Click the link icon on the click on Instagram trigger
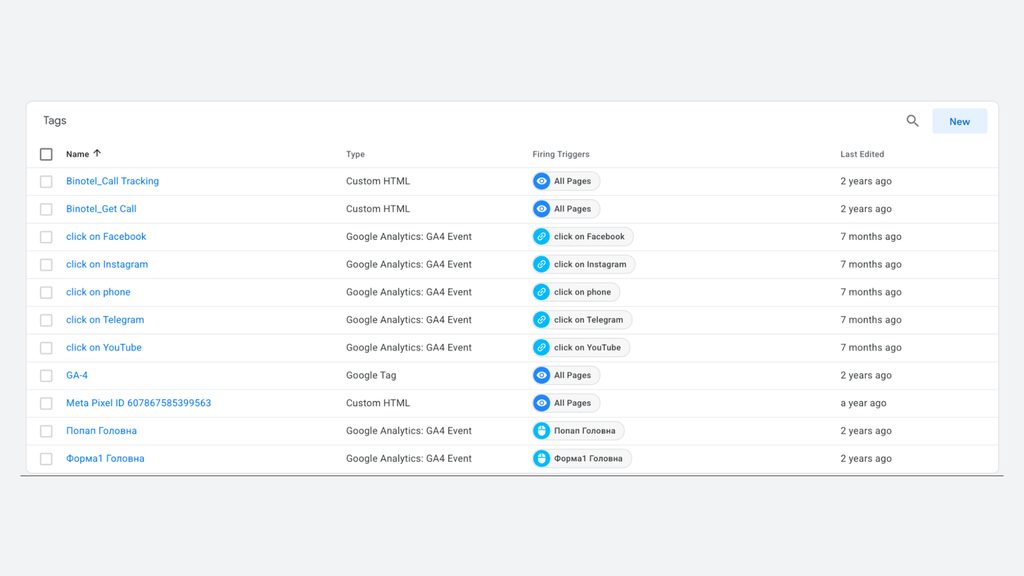 [x=541, y=264]
